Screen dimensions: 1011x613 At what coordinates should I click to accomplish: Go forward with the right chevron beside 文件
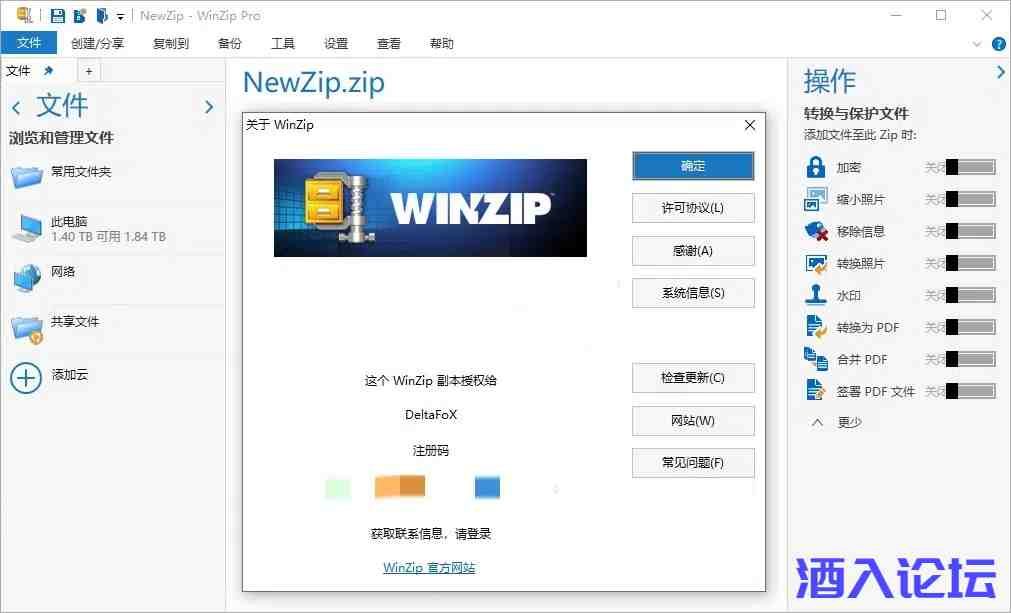point(209,107)
